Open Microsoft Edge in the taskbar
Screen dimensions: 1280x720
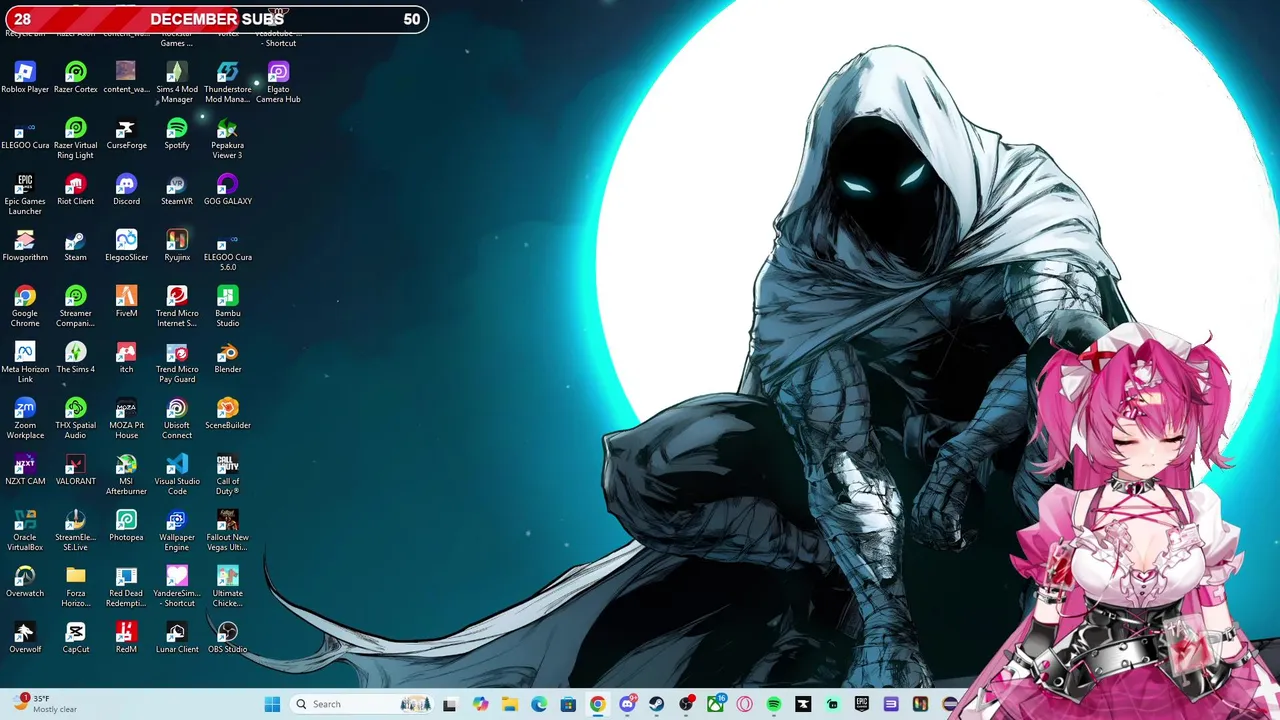(x=539, y=704)
